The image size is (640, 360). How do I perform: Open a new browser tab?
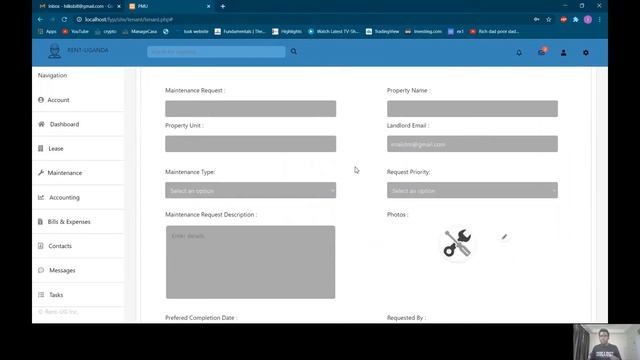[x=223, y=6]
